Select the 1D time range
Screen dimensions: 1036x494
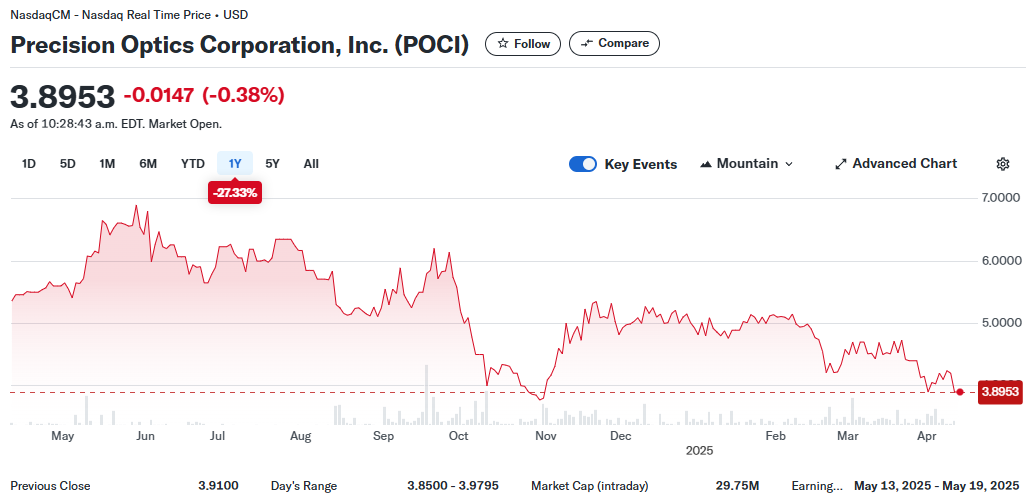(x=28, y=164)
